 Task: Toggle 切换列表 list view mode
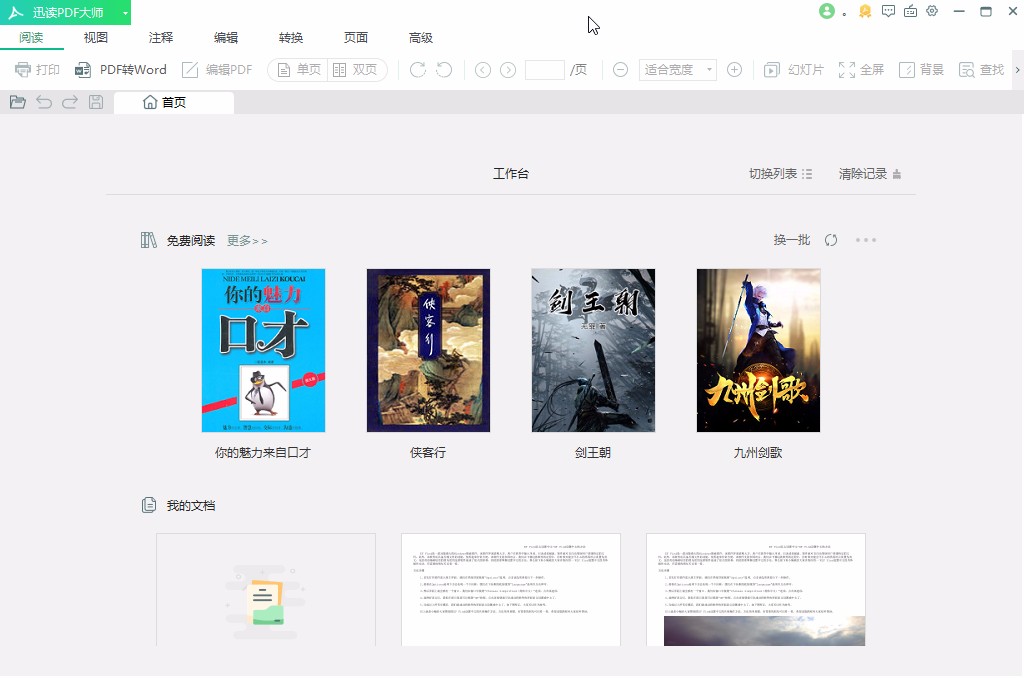point(781,172)
